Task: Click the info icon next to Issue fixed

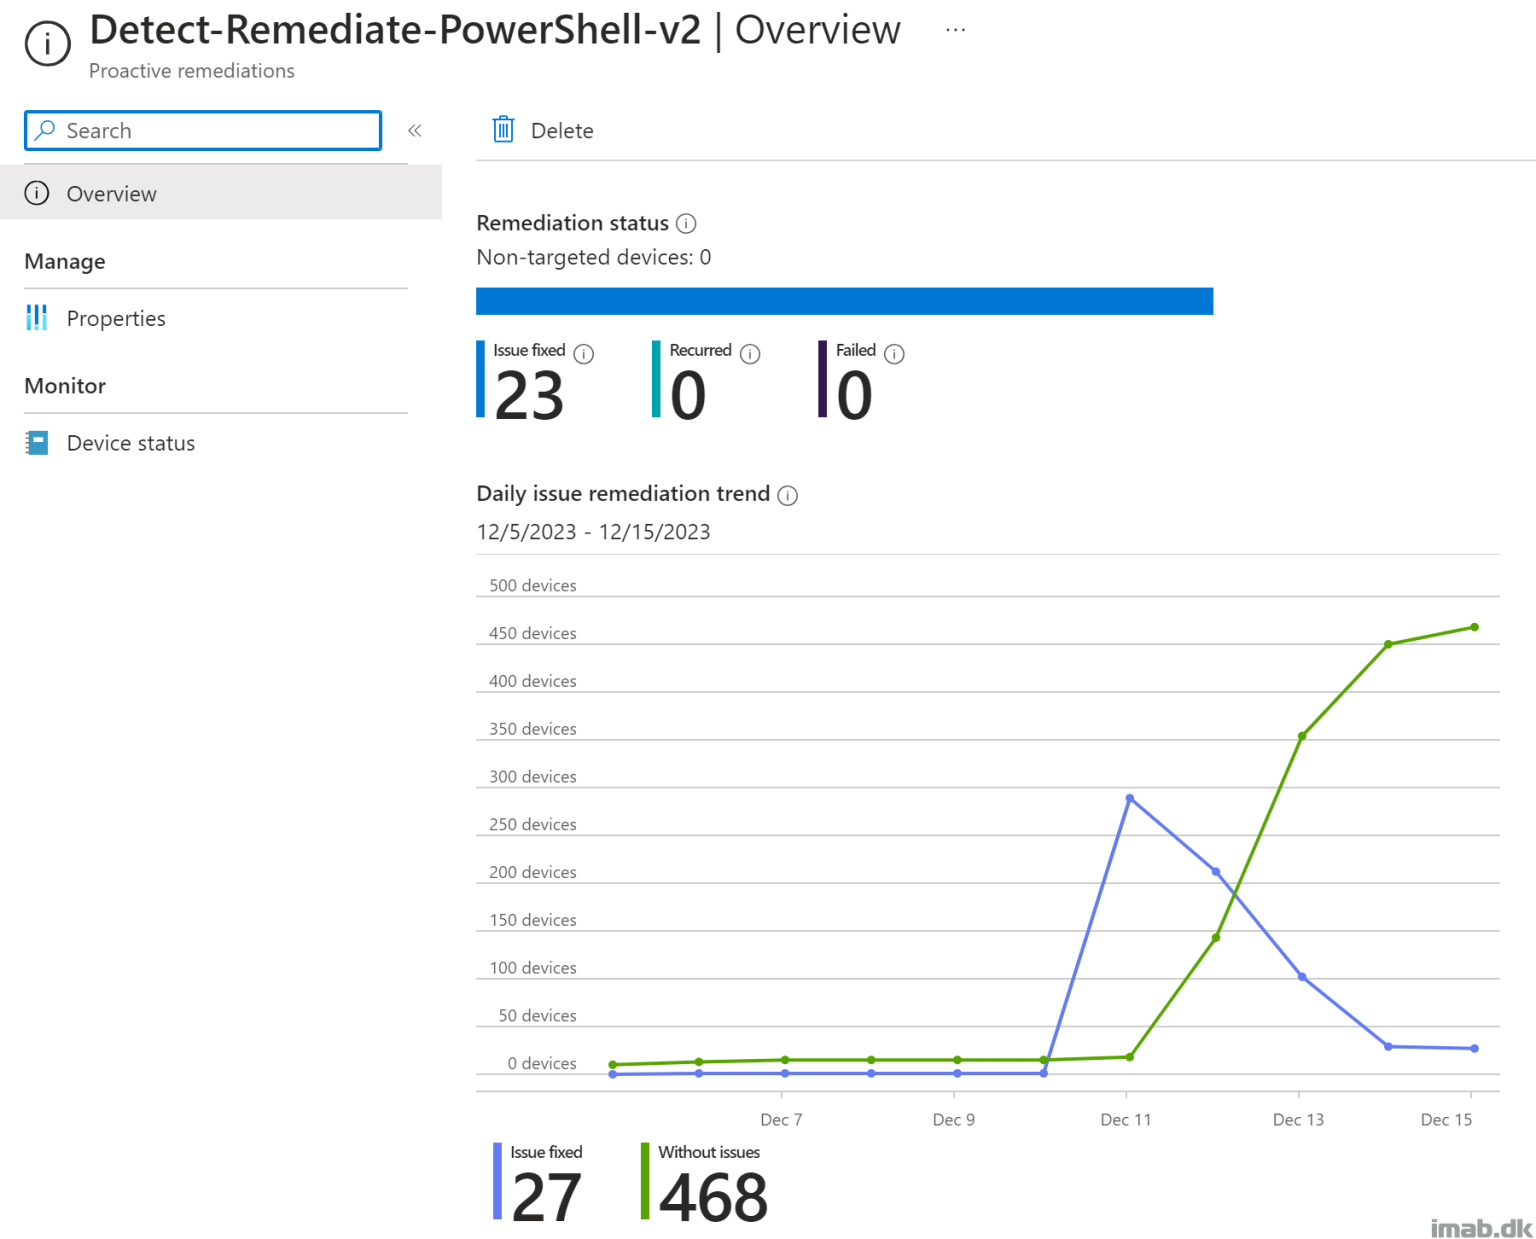Action: coord(584,353)
